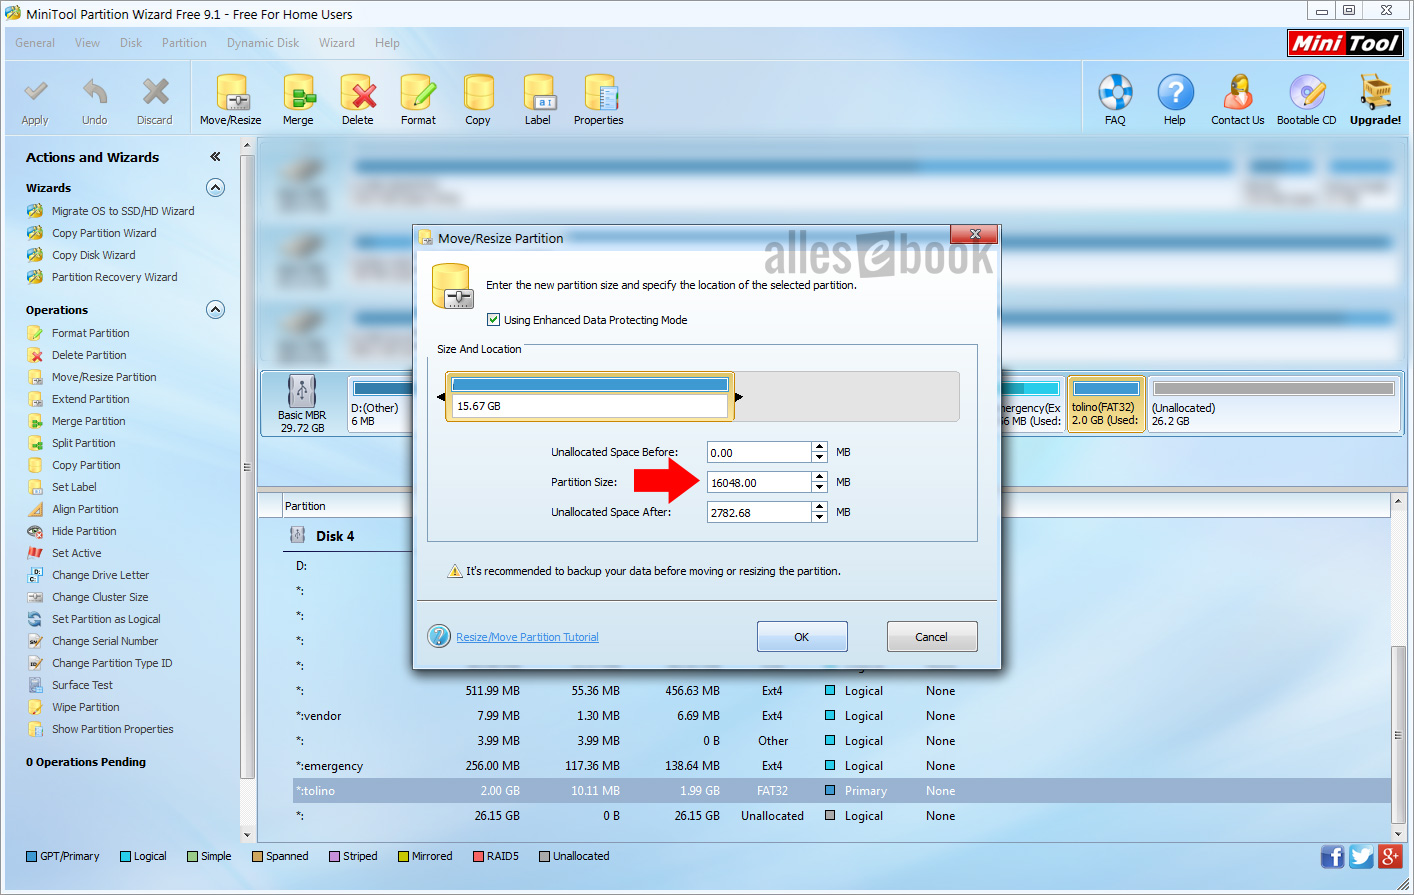Image resolution: width=1414 pixels, height=895 pixels.
Task: Open the View menu
Action: (x=87, y=43)
